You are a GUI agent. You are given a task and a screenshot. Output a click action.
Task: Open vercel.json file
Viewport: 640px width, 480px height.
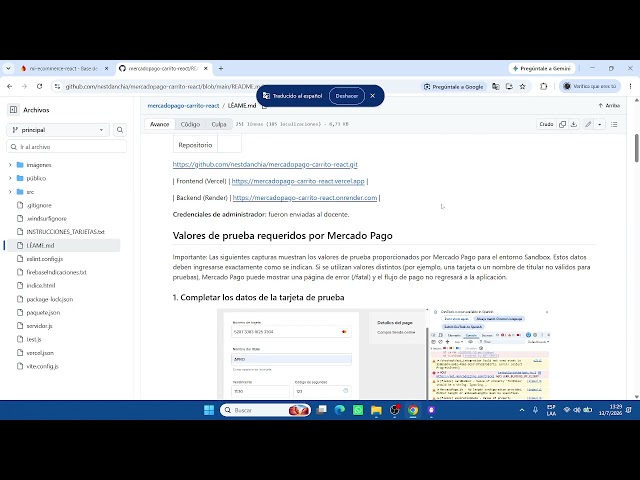click(x=40, y=353)
